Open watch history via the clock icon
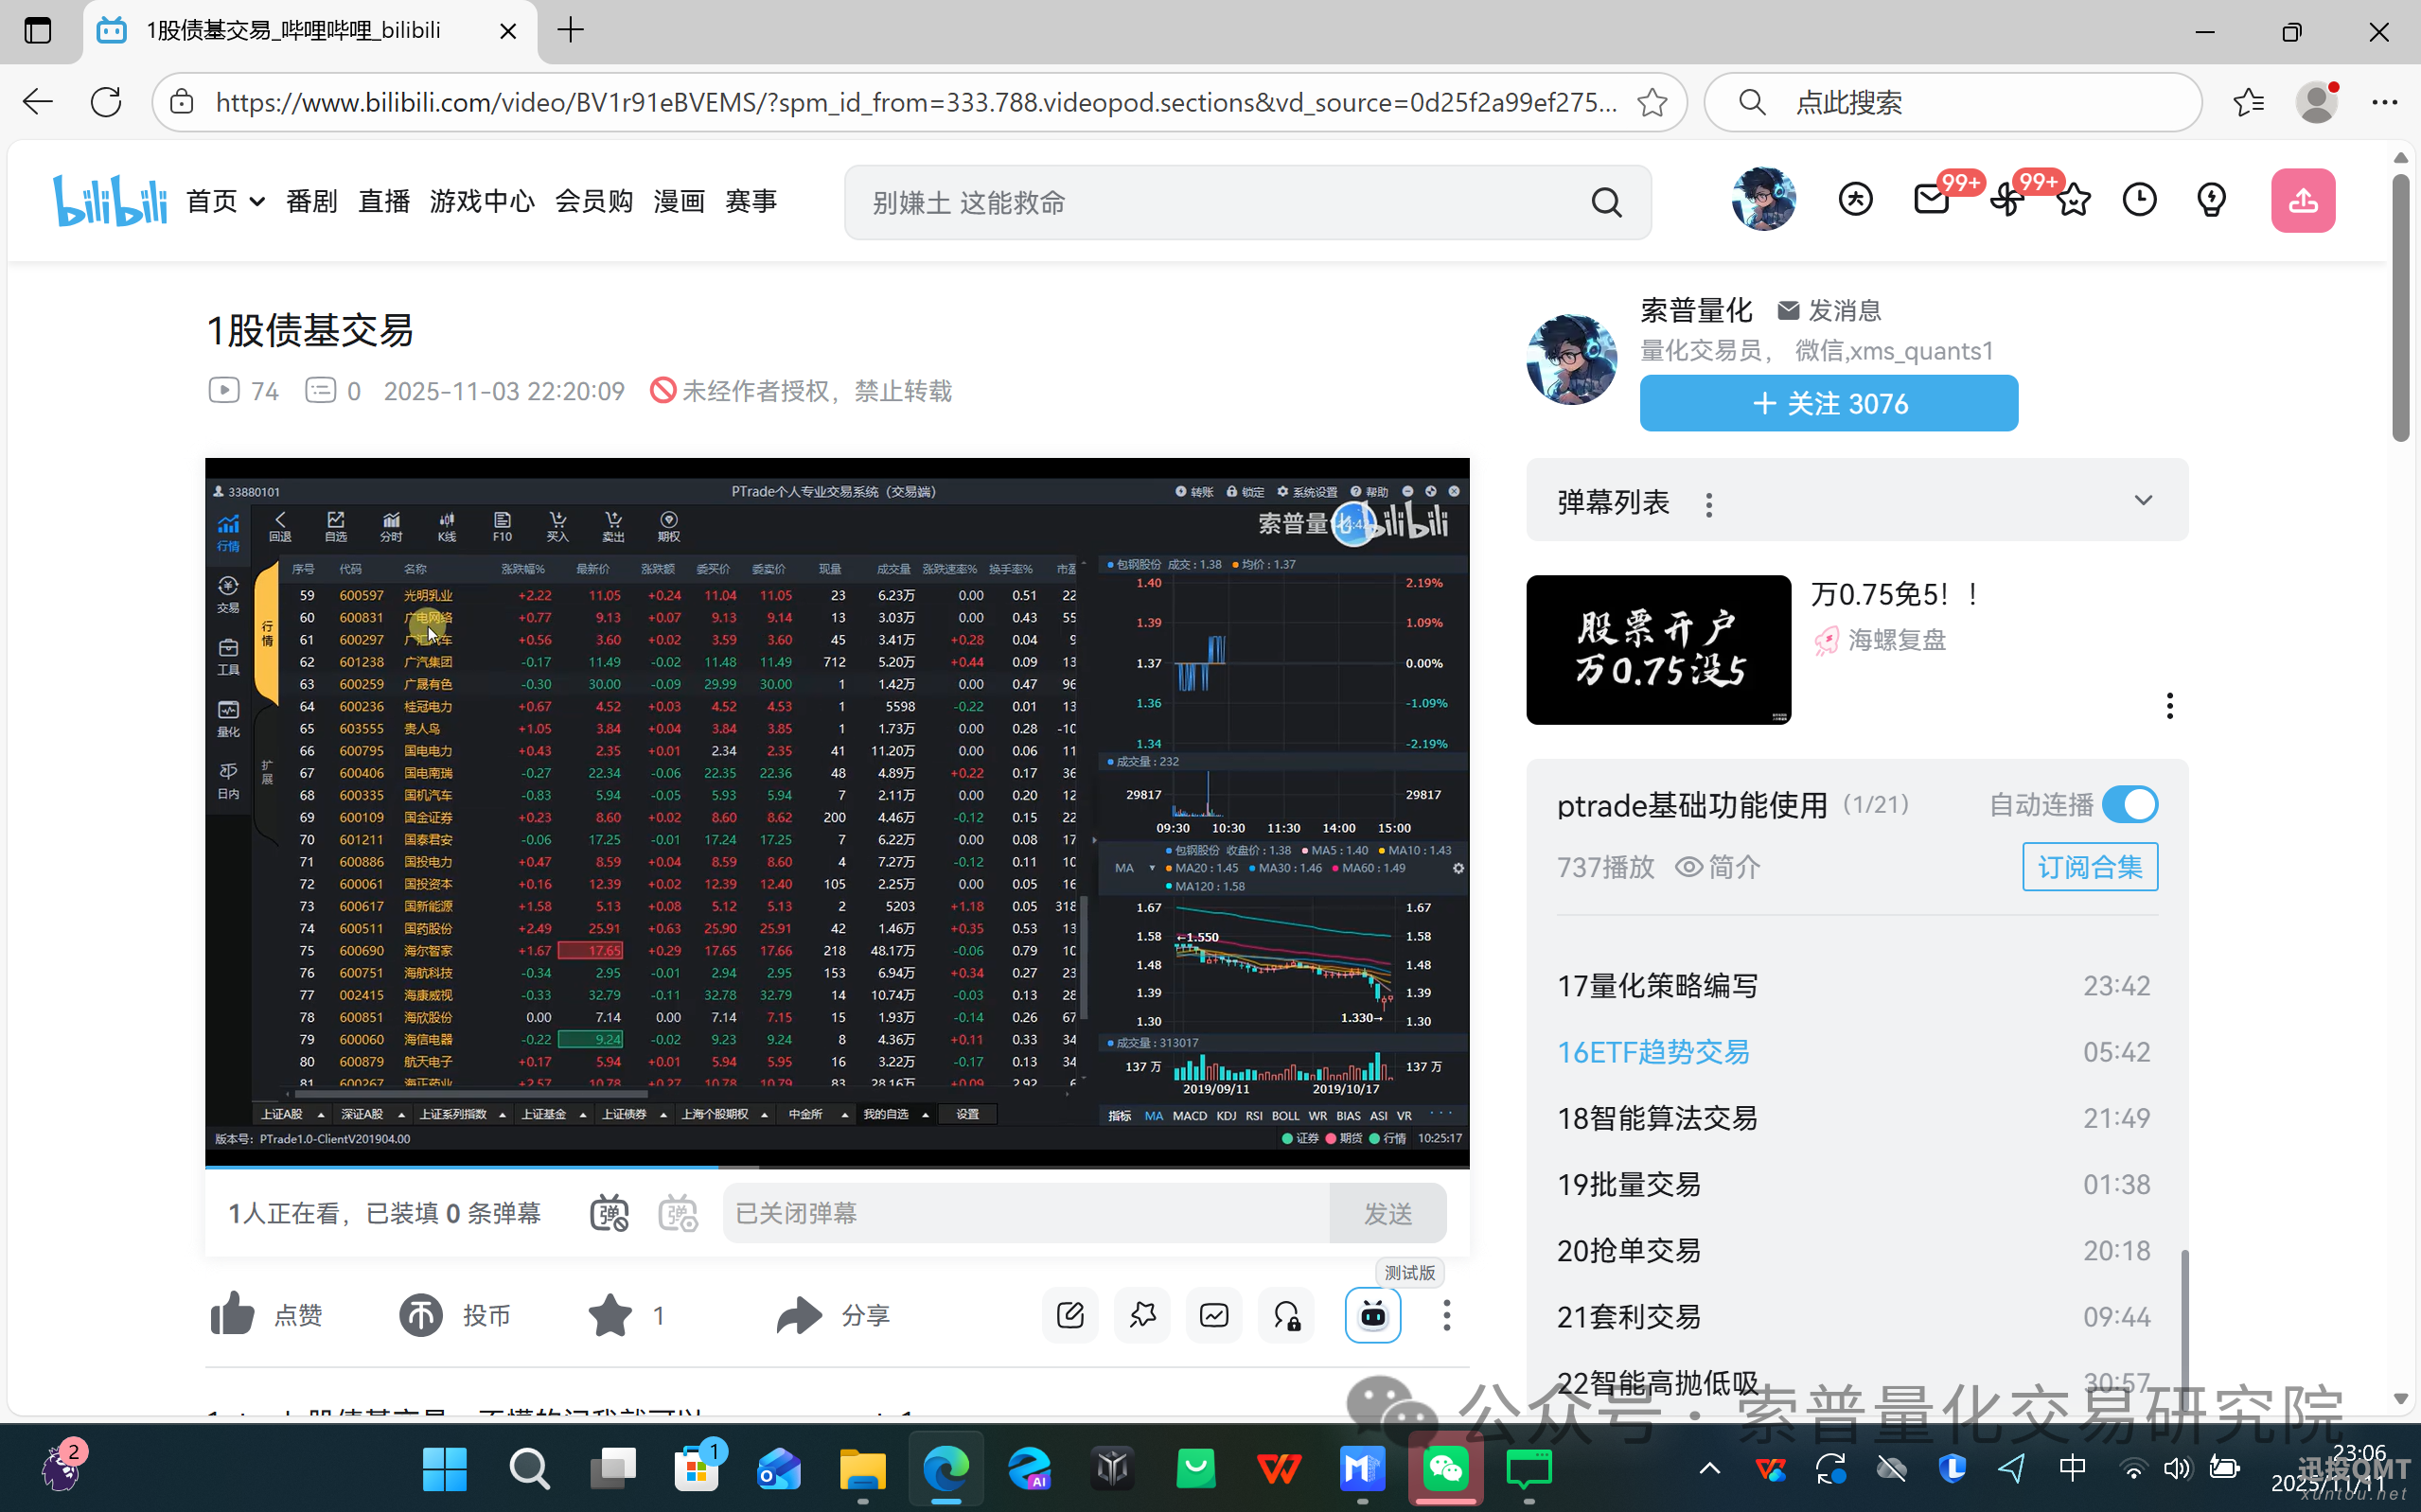Screen dimensions: 2421x1512 (x=2141, y=199)
